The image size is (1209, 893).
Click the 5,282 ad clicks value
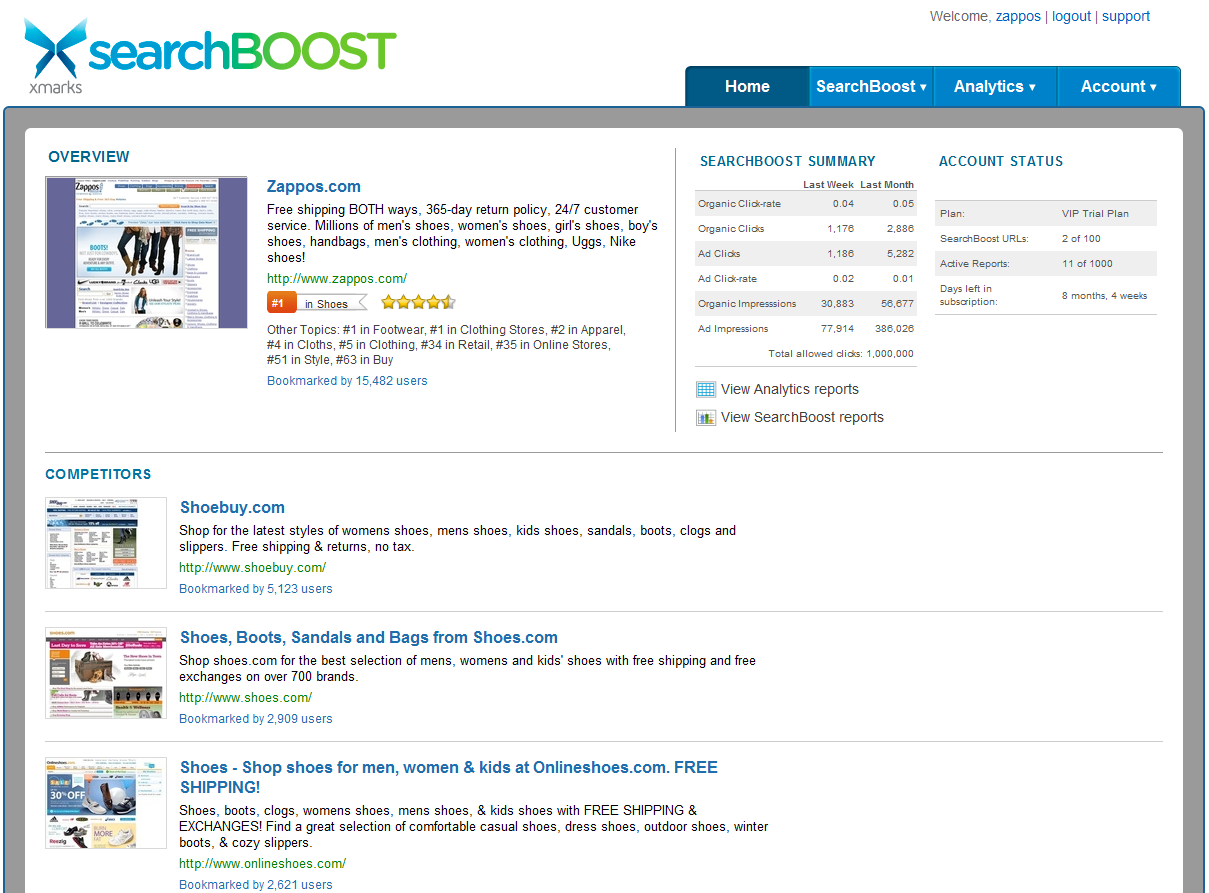tap(900, 254)
